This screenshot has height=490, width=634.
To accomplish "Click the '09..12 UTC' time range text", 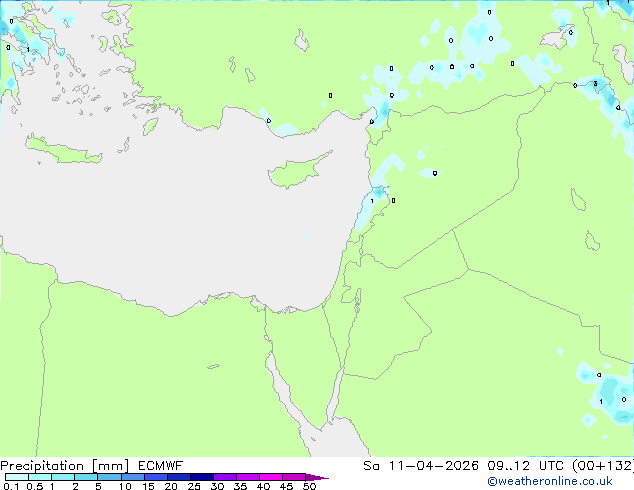I will click(x=525, y=466).
